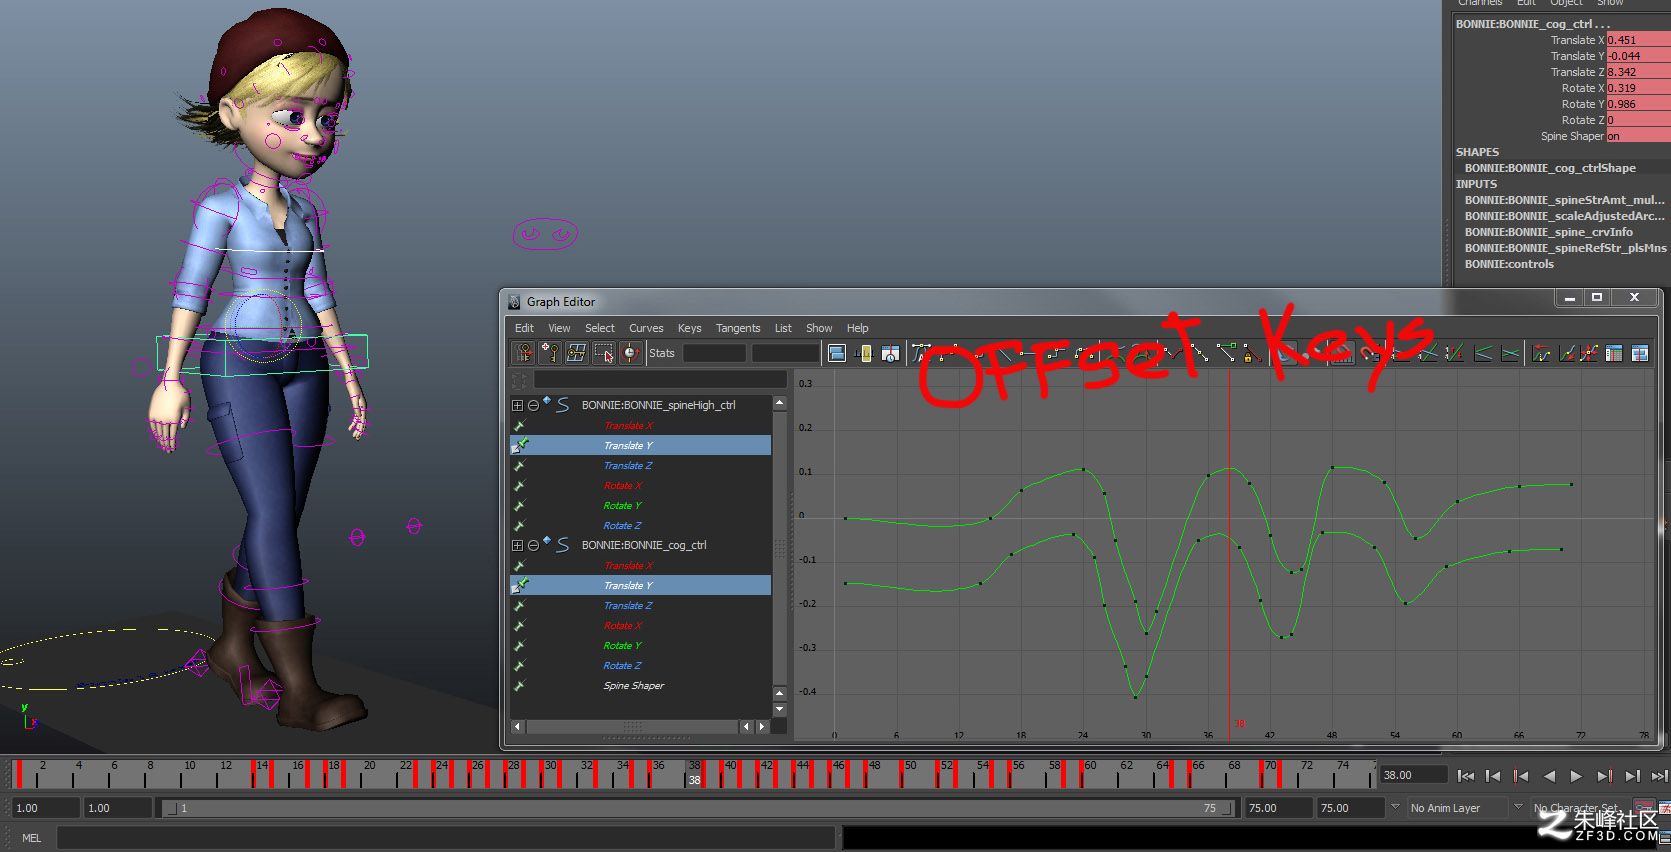Toggle the Time Snap magnet icon in Graph Editor
Image resolution: width=1671 pixels, height=852 pixels.
pos(1341,353)
